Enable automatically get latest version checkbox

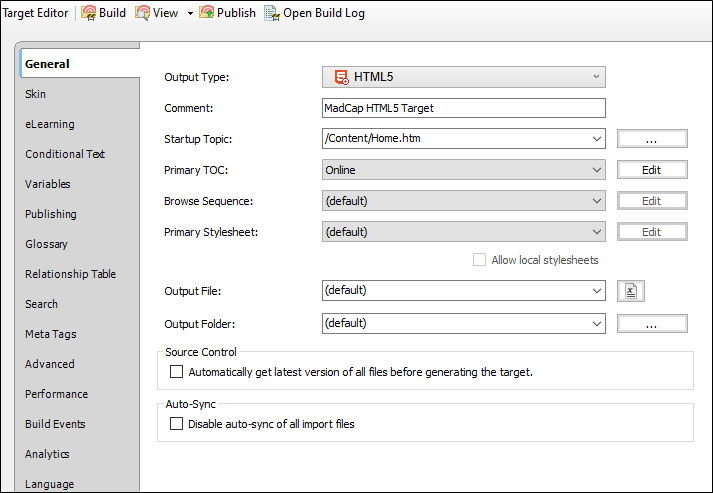pos(176,372)
